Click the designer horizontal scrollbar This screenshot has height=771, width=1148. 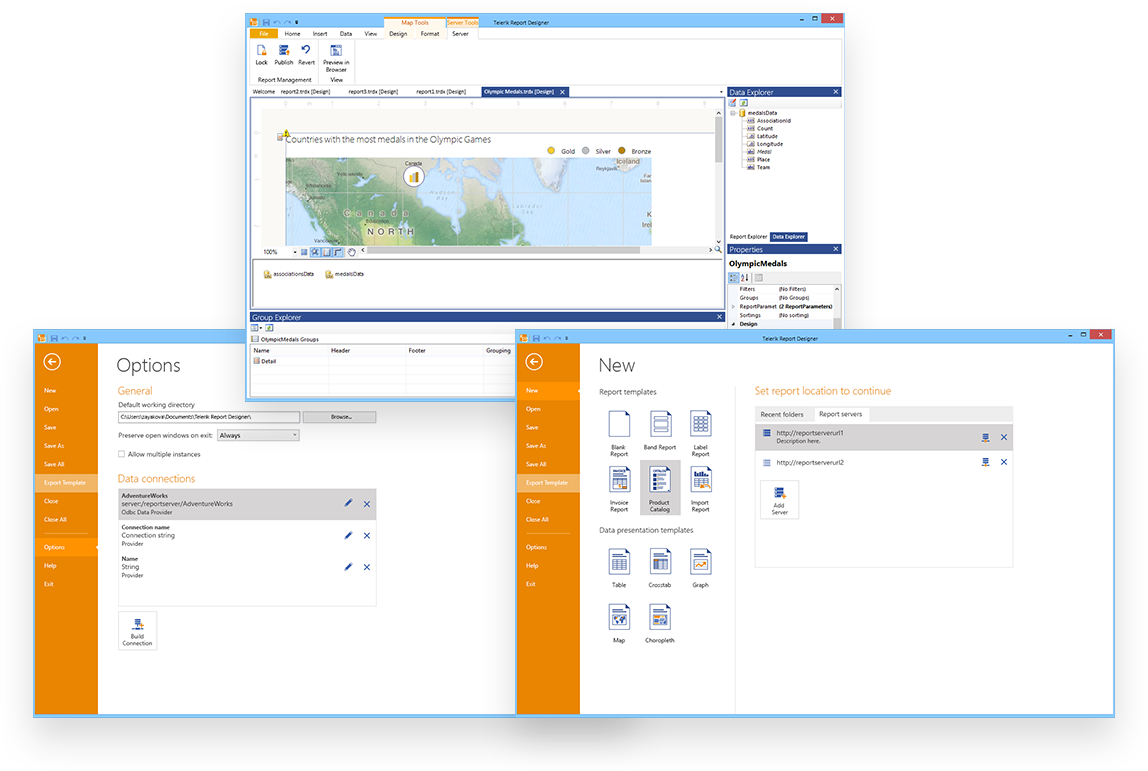pos(504,250)
